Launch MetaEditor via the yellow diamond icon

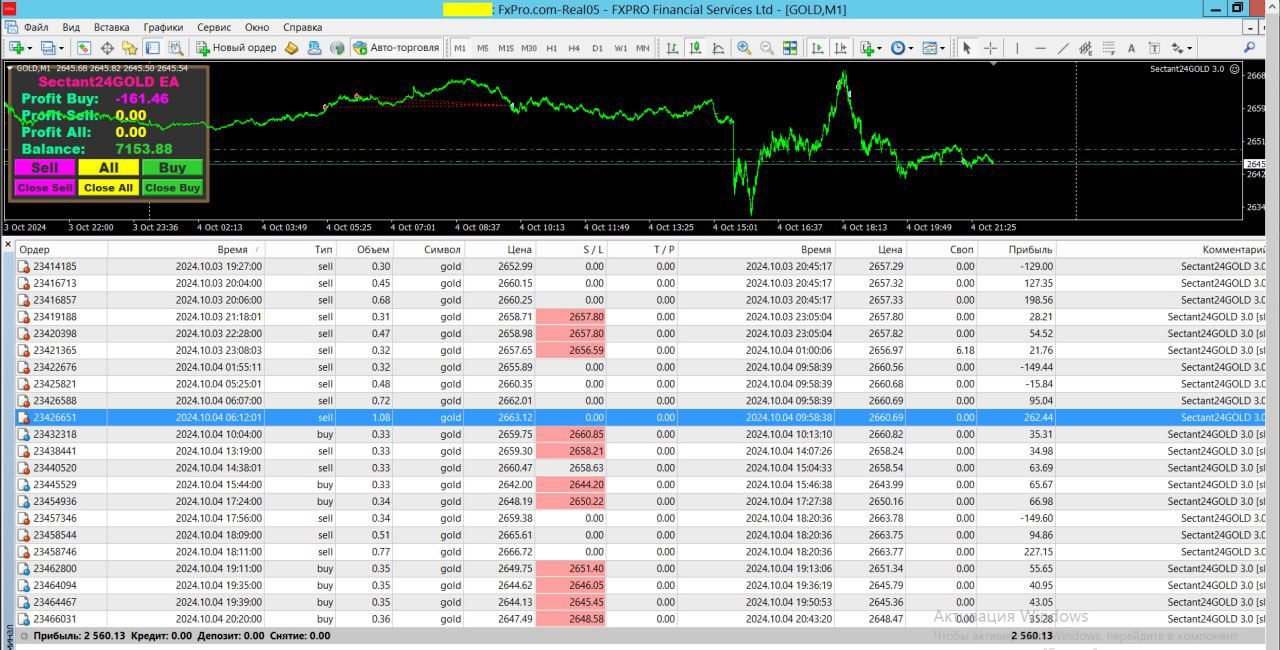click(292, 48)
